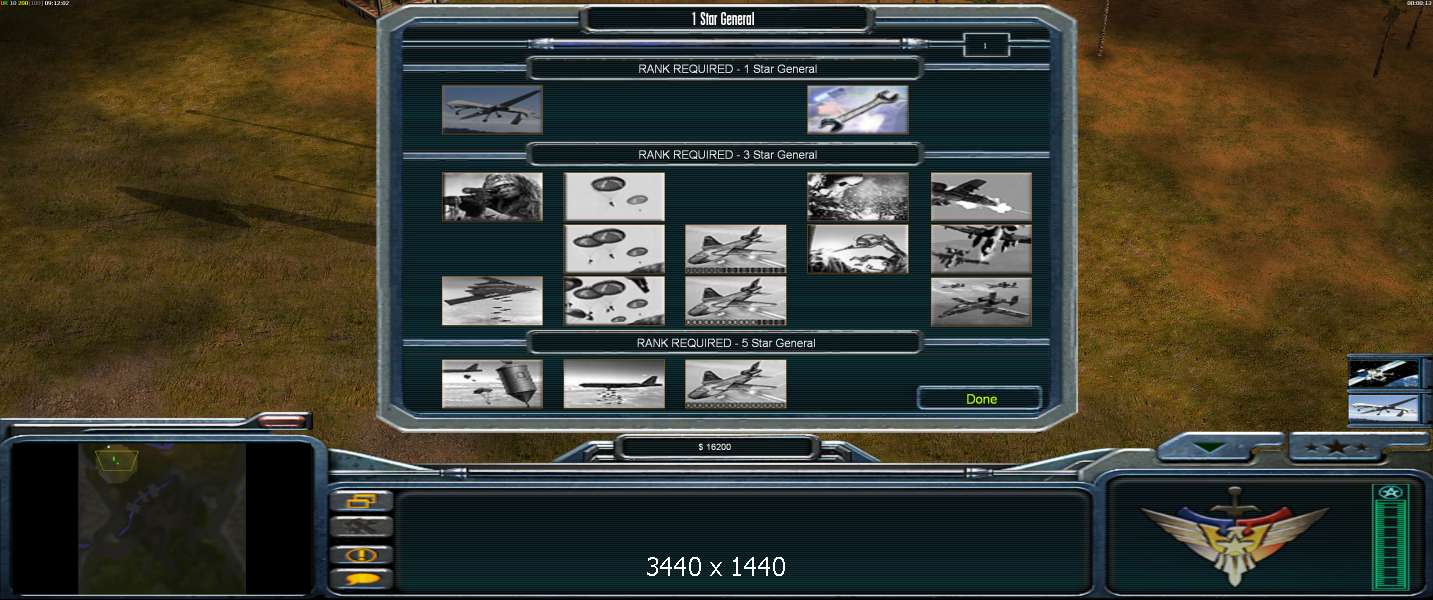Viewport: 1433px width, 600px height.
Task: Choose the single A-10 strike firing missile
Action: coord(981,197)
